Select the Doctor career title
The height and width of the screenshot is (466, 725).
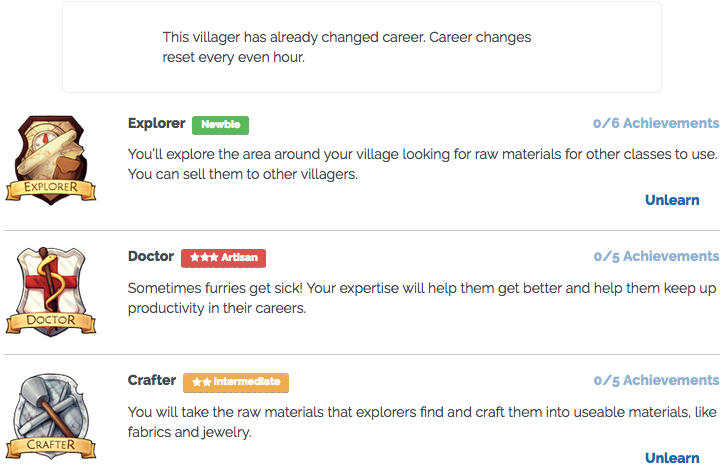pos(151,257)
